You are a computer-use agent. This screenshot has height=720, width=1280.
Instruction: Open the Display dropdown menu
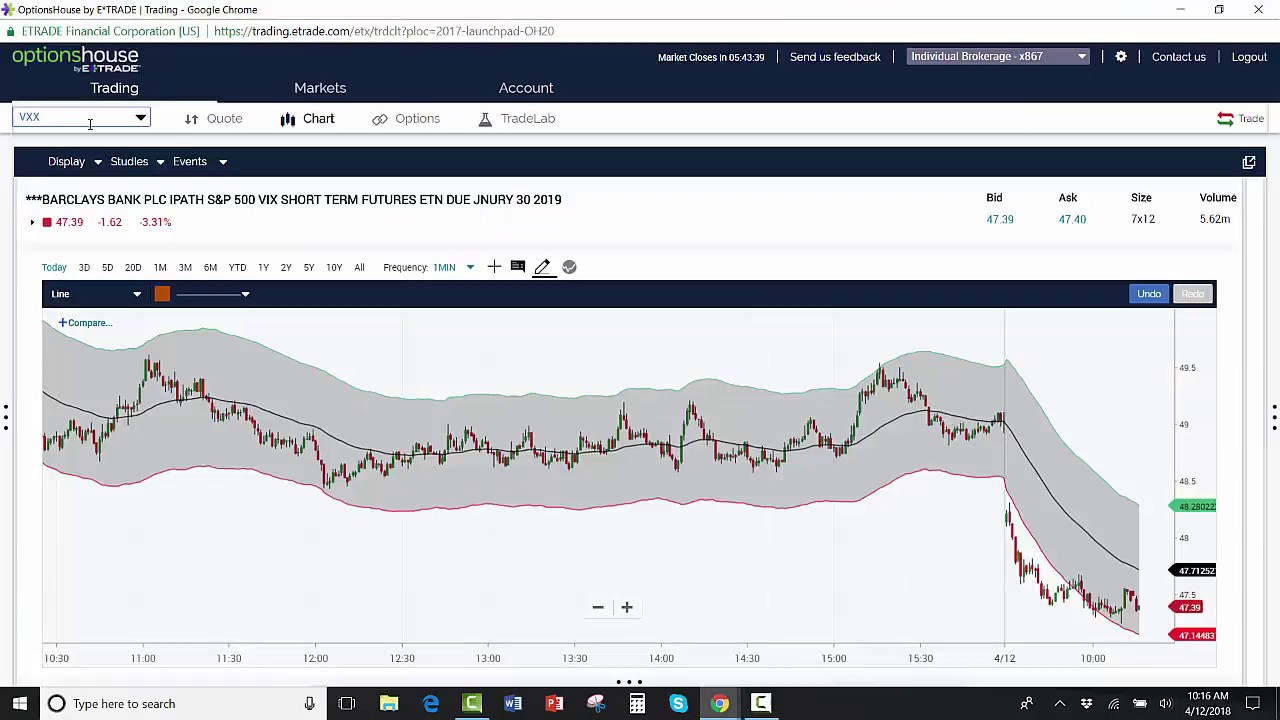[x=75, y=162]
